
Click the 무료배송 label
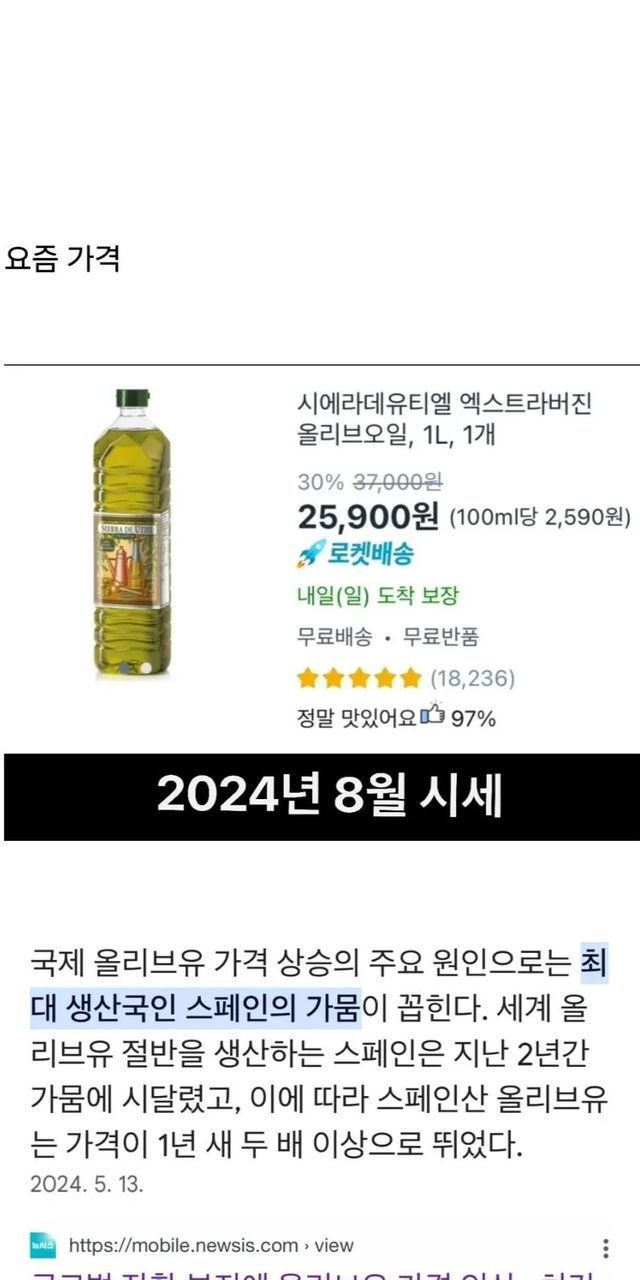pos(335,637)
